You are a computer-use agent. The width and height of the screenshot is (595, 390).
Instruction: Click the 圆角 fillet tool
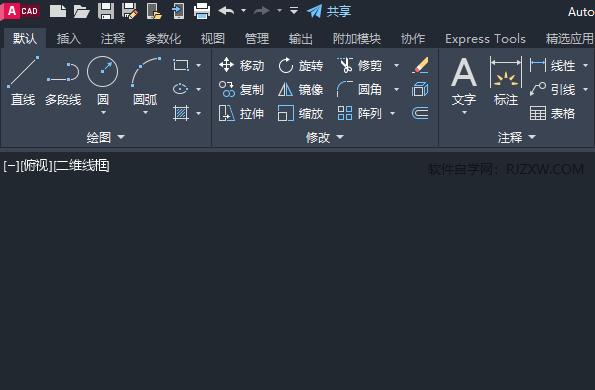click(x=360, y=90)
